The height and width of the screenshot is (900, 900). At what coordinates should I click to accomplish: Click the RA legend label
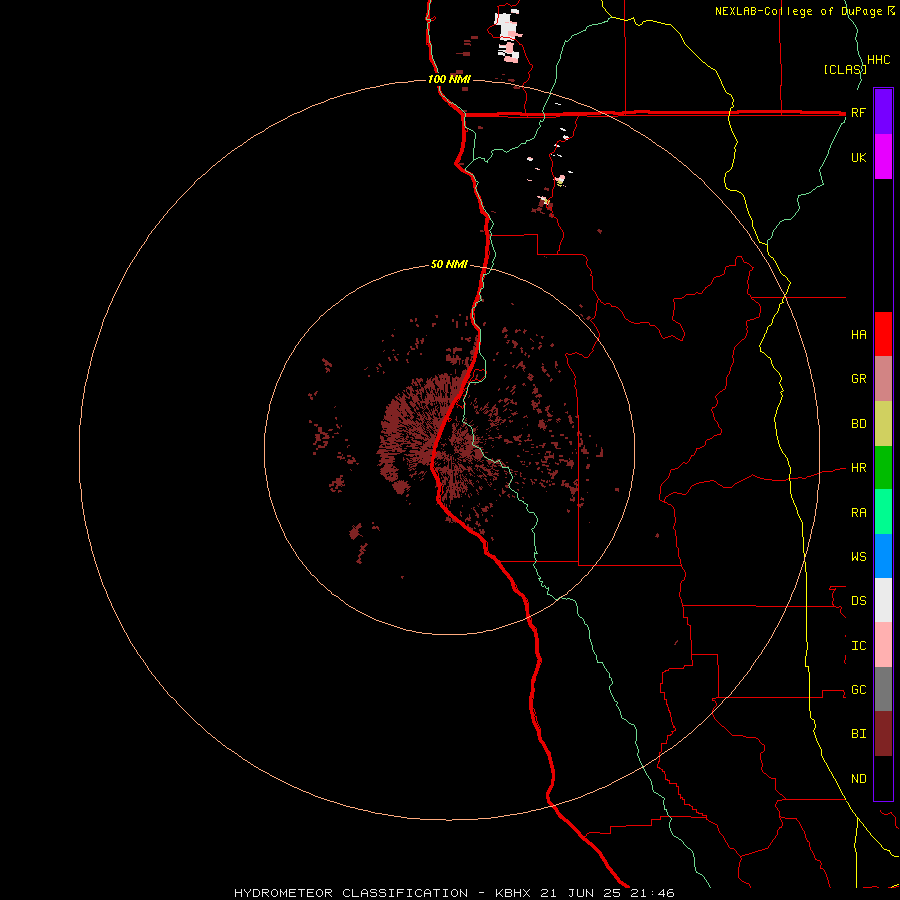(858, 513)
